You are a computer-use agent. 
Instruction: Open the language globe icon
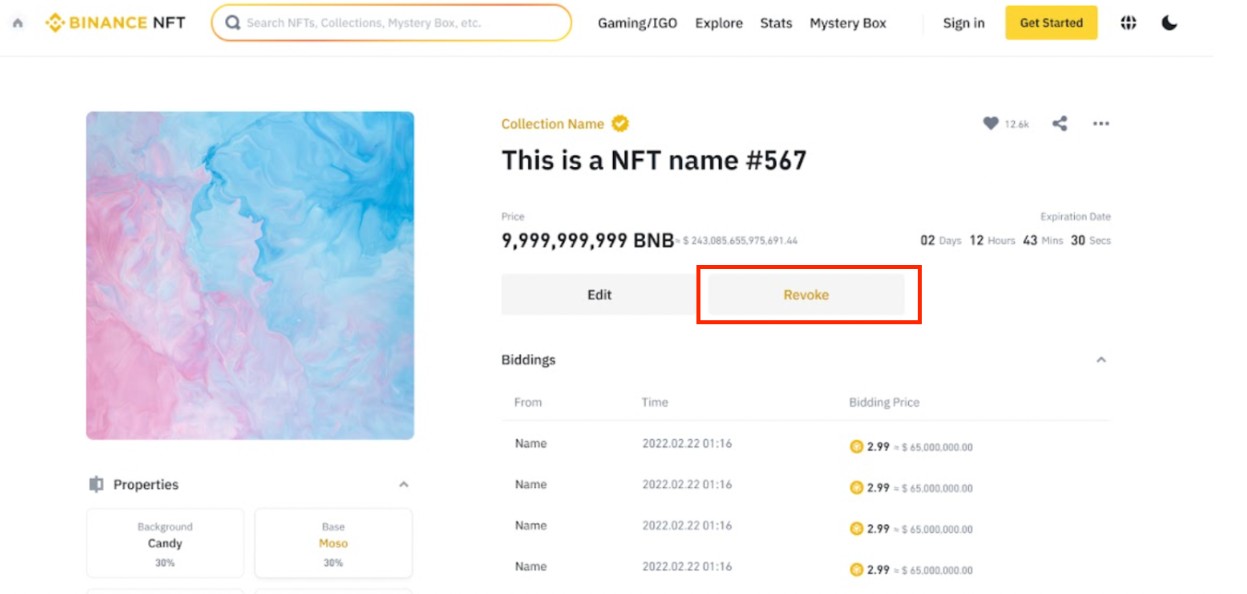point(1129,23)
